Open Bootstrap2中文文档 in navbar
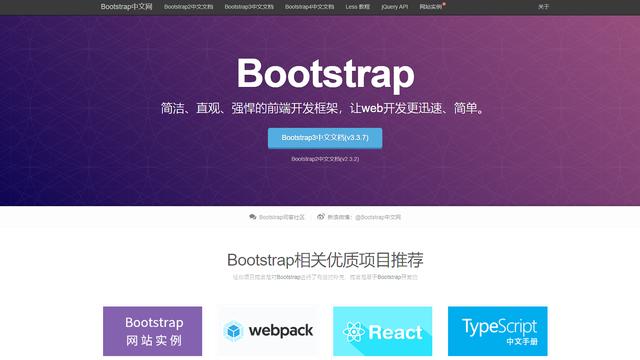The width and height of the screenshot is (640, 360). (x=188, y=7)
